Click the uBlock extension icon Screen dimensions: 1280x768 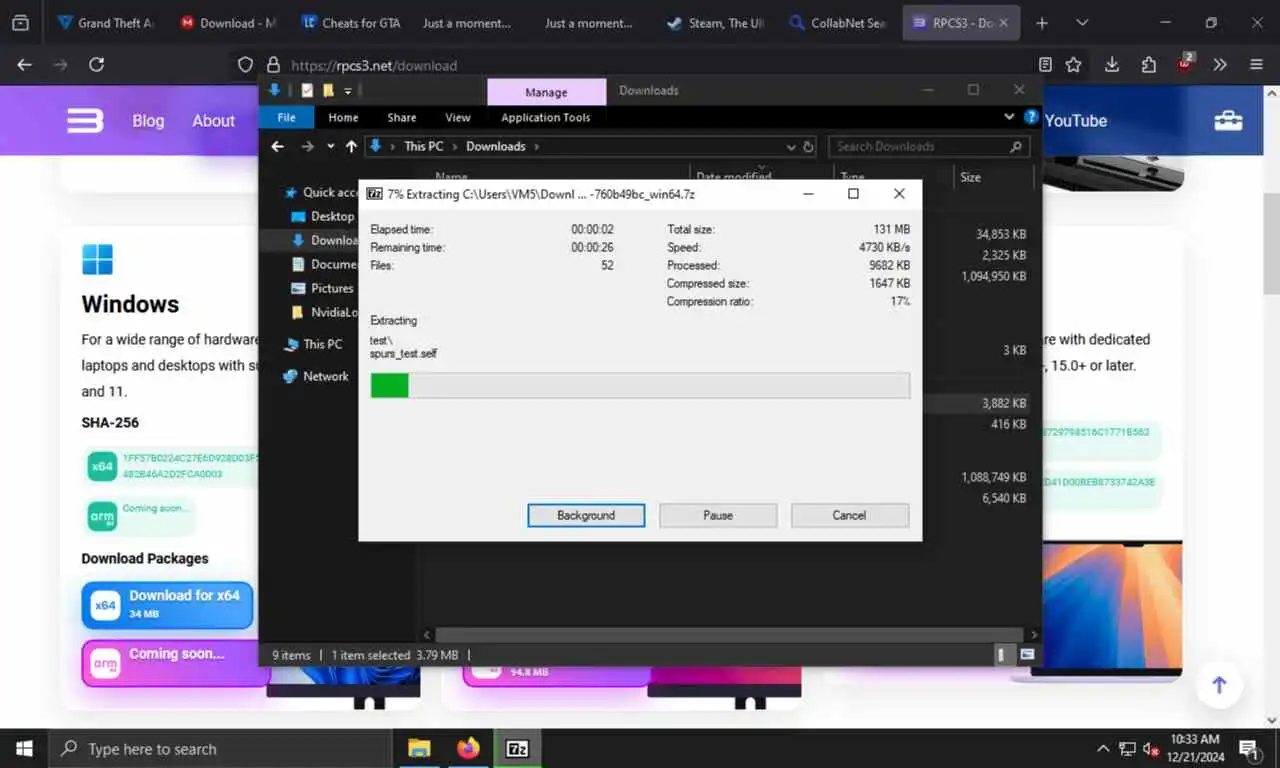(1185, 64)
